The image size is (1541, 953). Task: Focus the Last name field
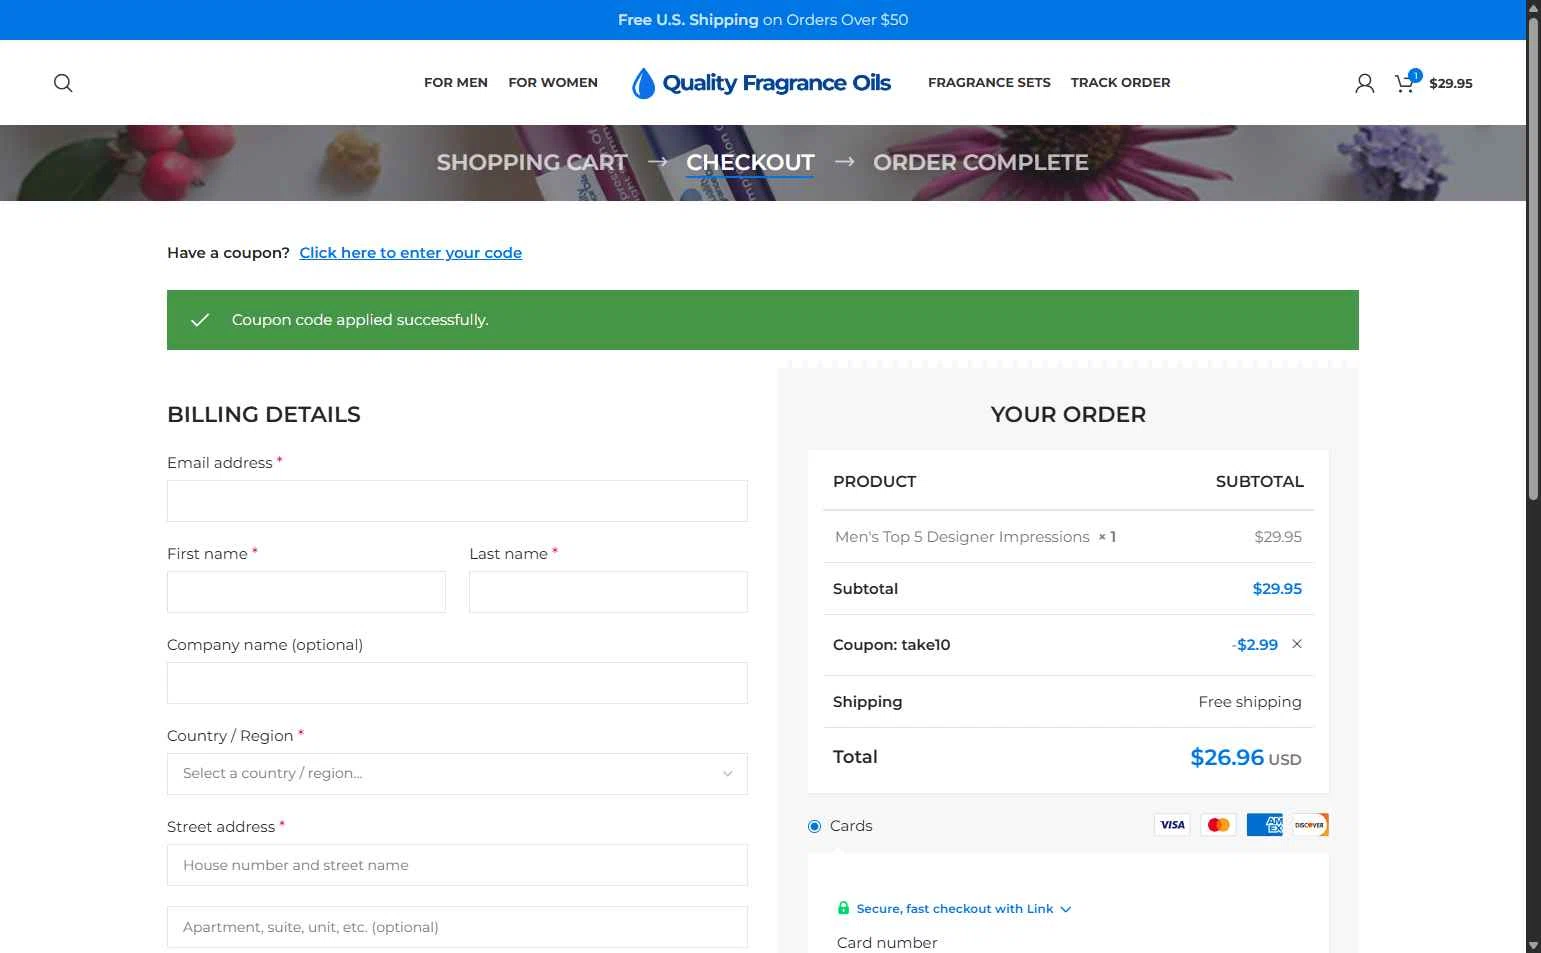click(608, 592)
